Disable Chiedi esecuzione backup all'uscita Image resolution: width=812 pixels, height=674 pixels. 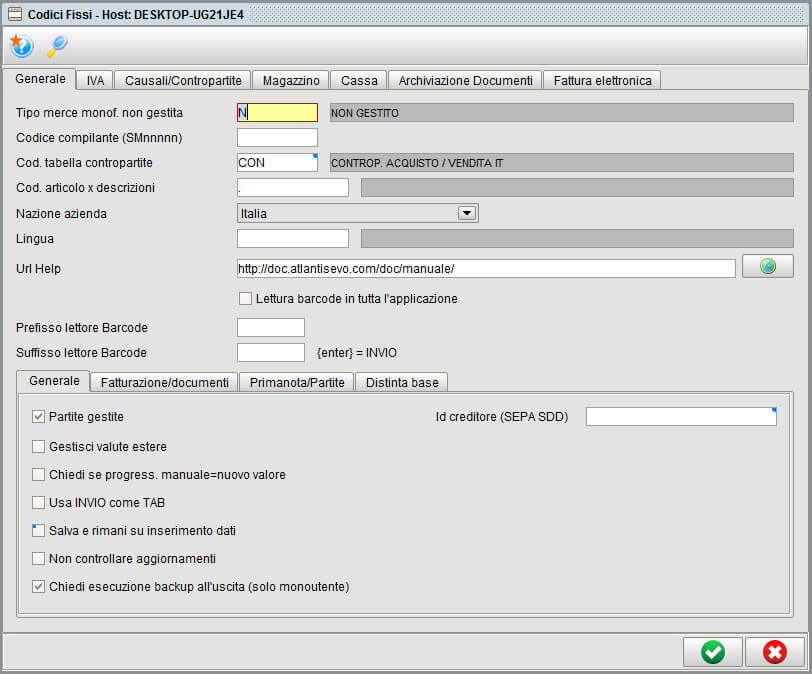pos(38,586)
